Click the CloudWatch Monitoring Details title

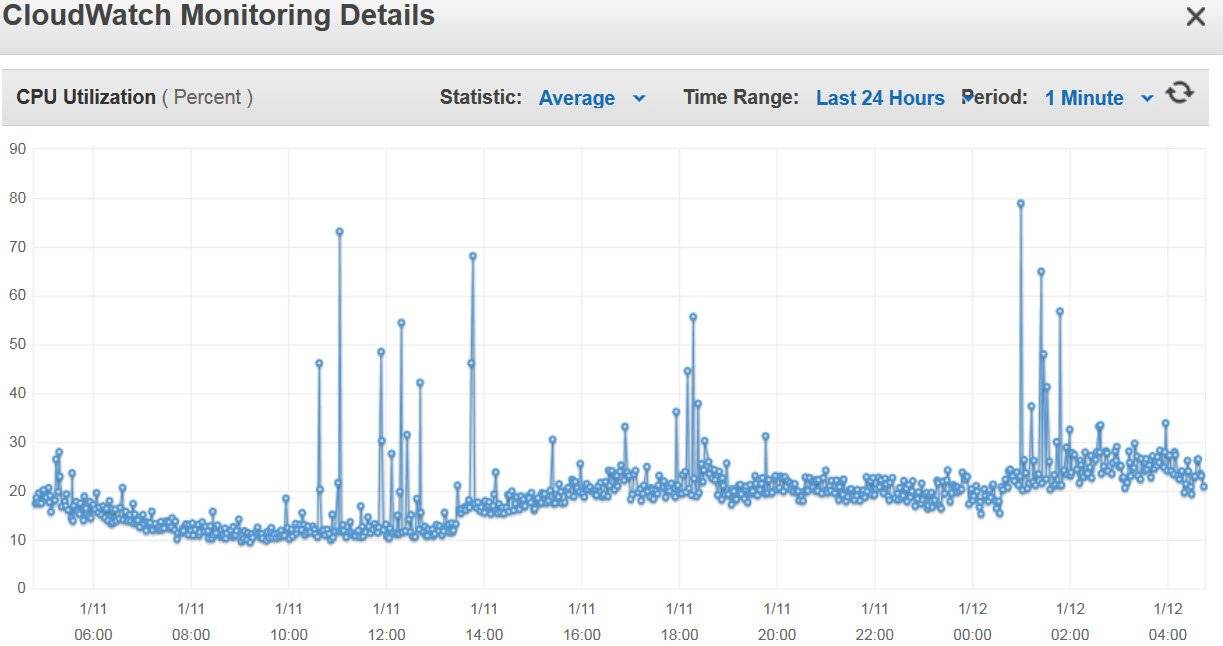coord(218,15)
